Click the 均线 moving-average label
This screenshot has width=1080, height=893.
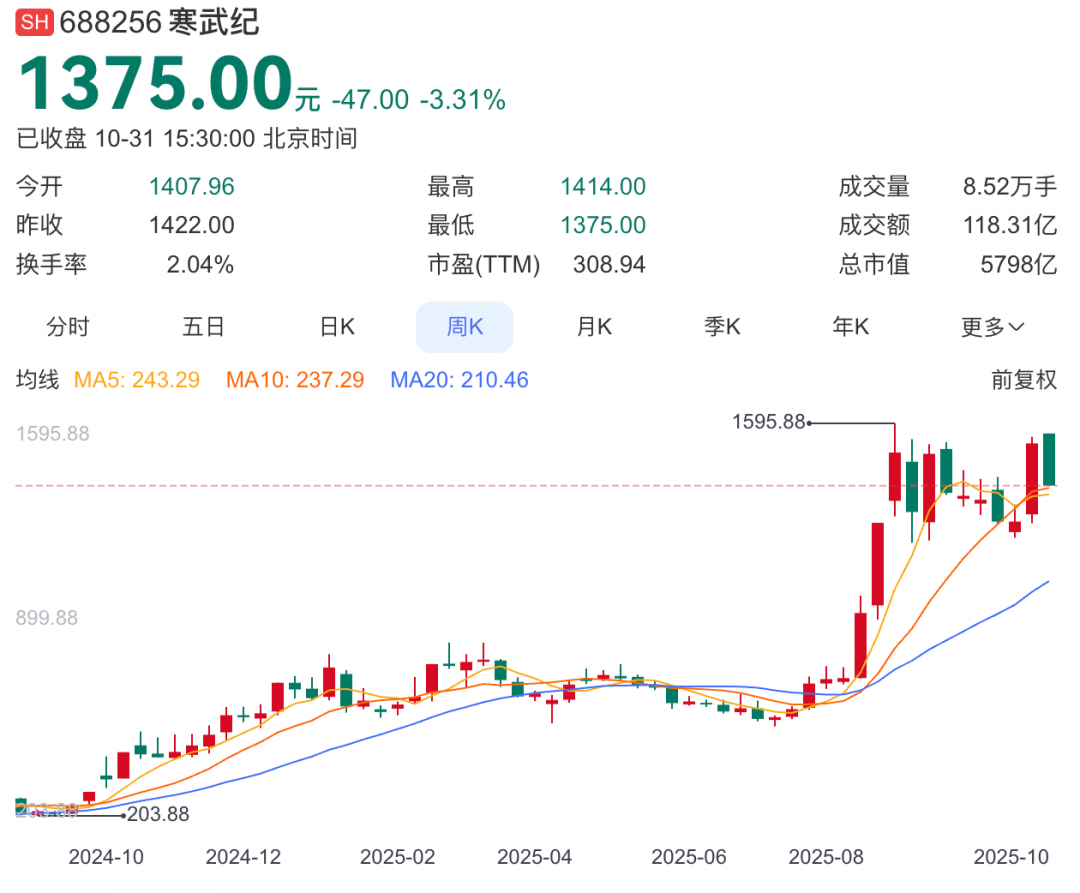pos(38,379)
